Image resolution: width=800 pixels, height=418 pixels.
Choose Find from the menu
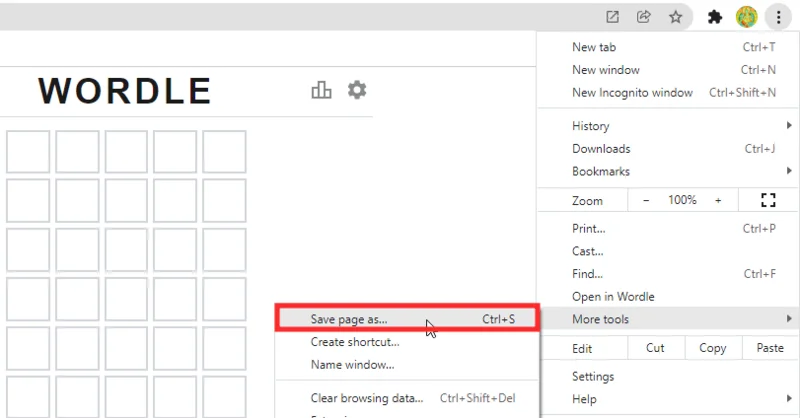point(669,274)
